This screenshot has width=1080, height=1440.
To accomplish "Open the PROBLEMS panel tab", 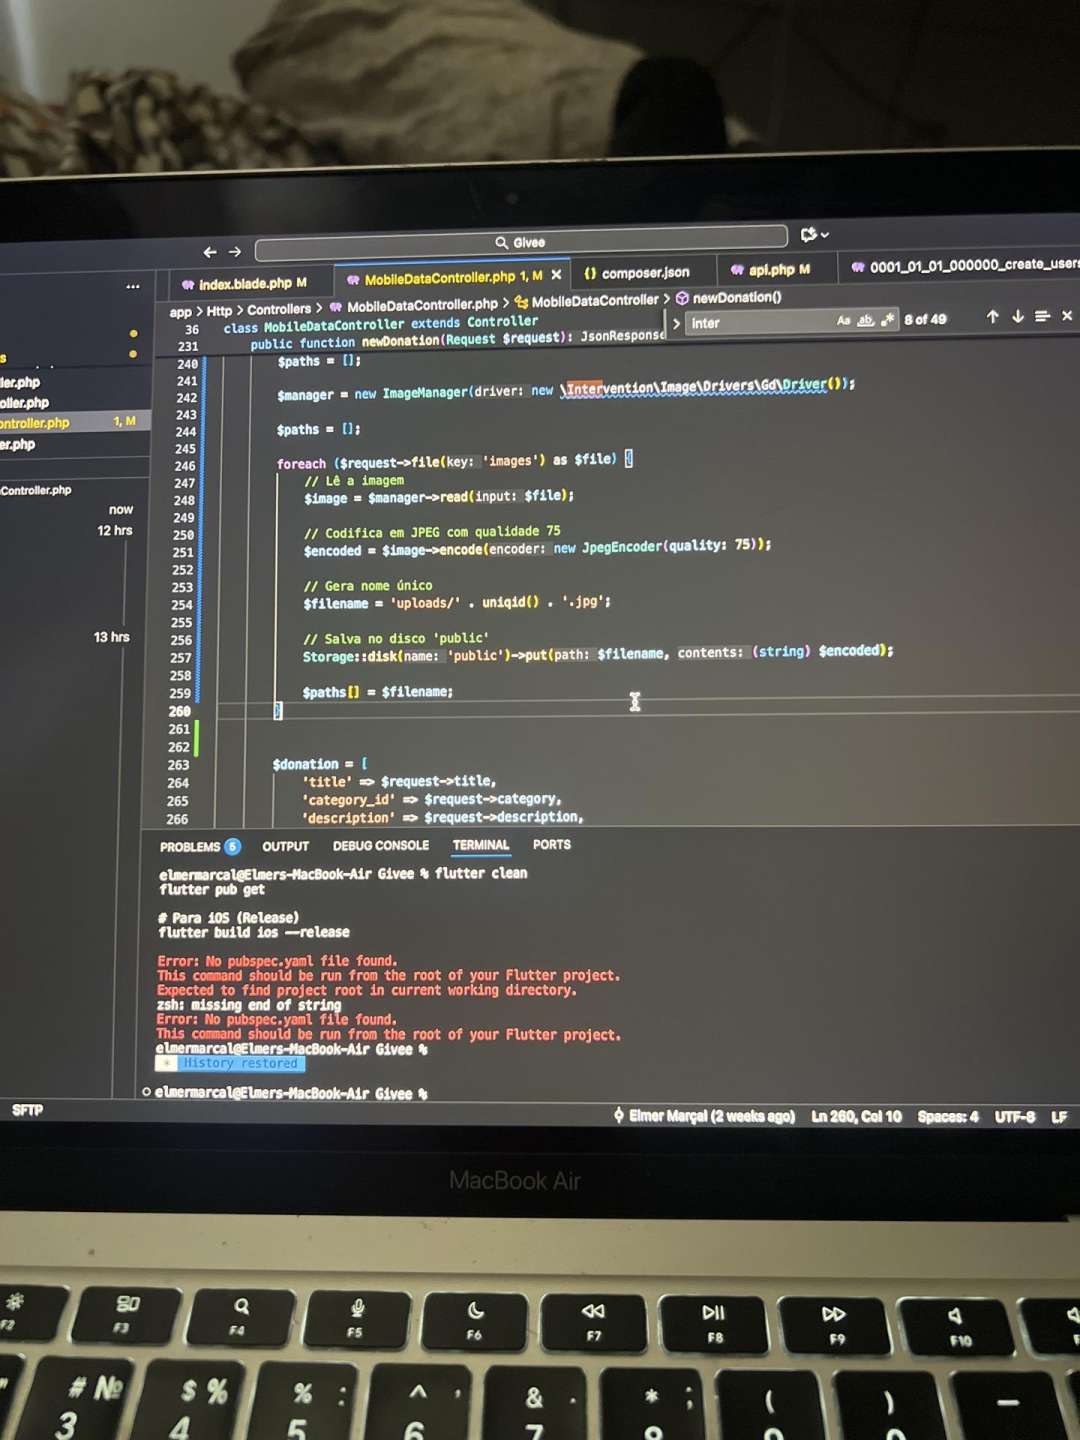I will pyautogui.click(x=190, y=847).
